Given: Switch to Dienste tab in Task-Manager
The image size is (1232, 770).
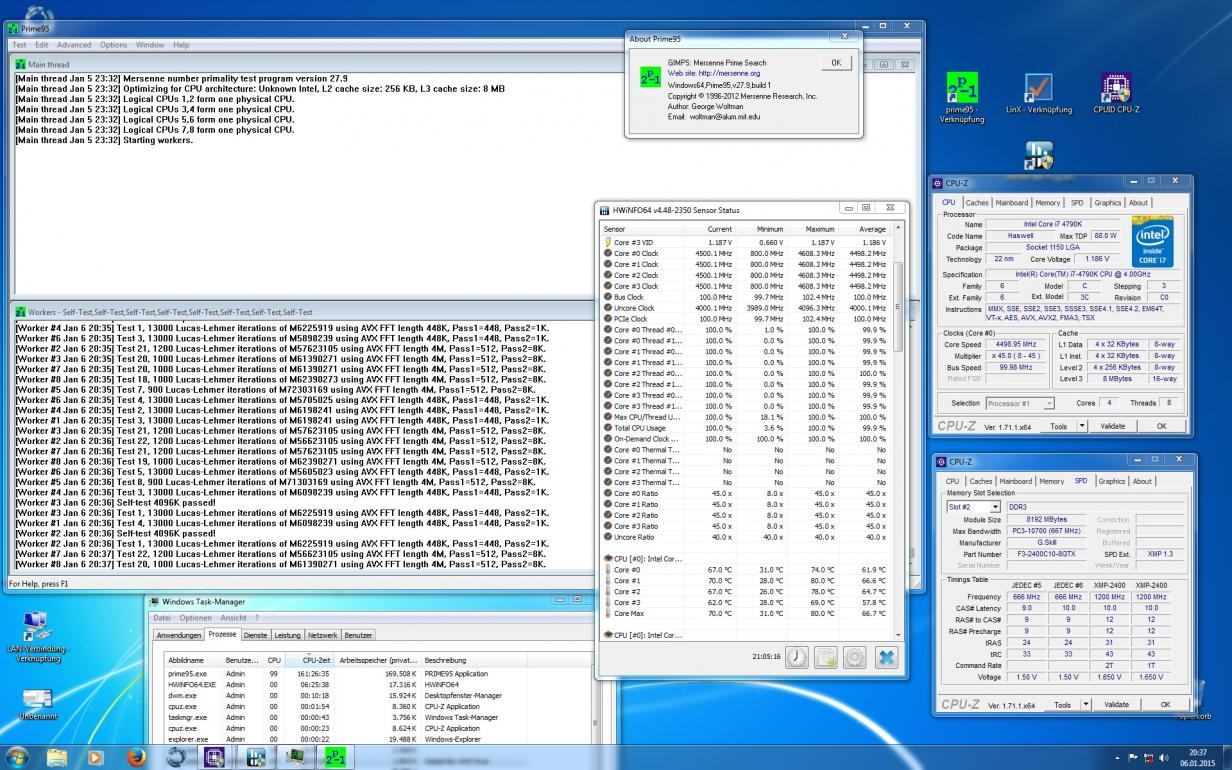Looking at the screenshot, I should click(x=256, y=635).
